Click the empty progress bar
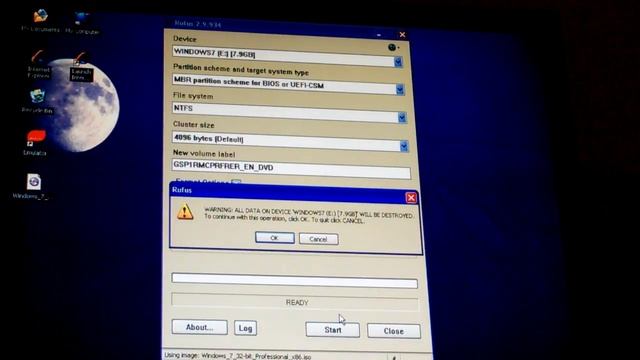The image size is (640, 360). point(294,281)
